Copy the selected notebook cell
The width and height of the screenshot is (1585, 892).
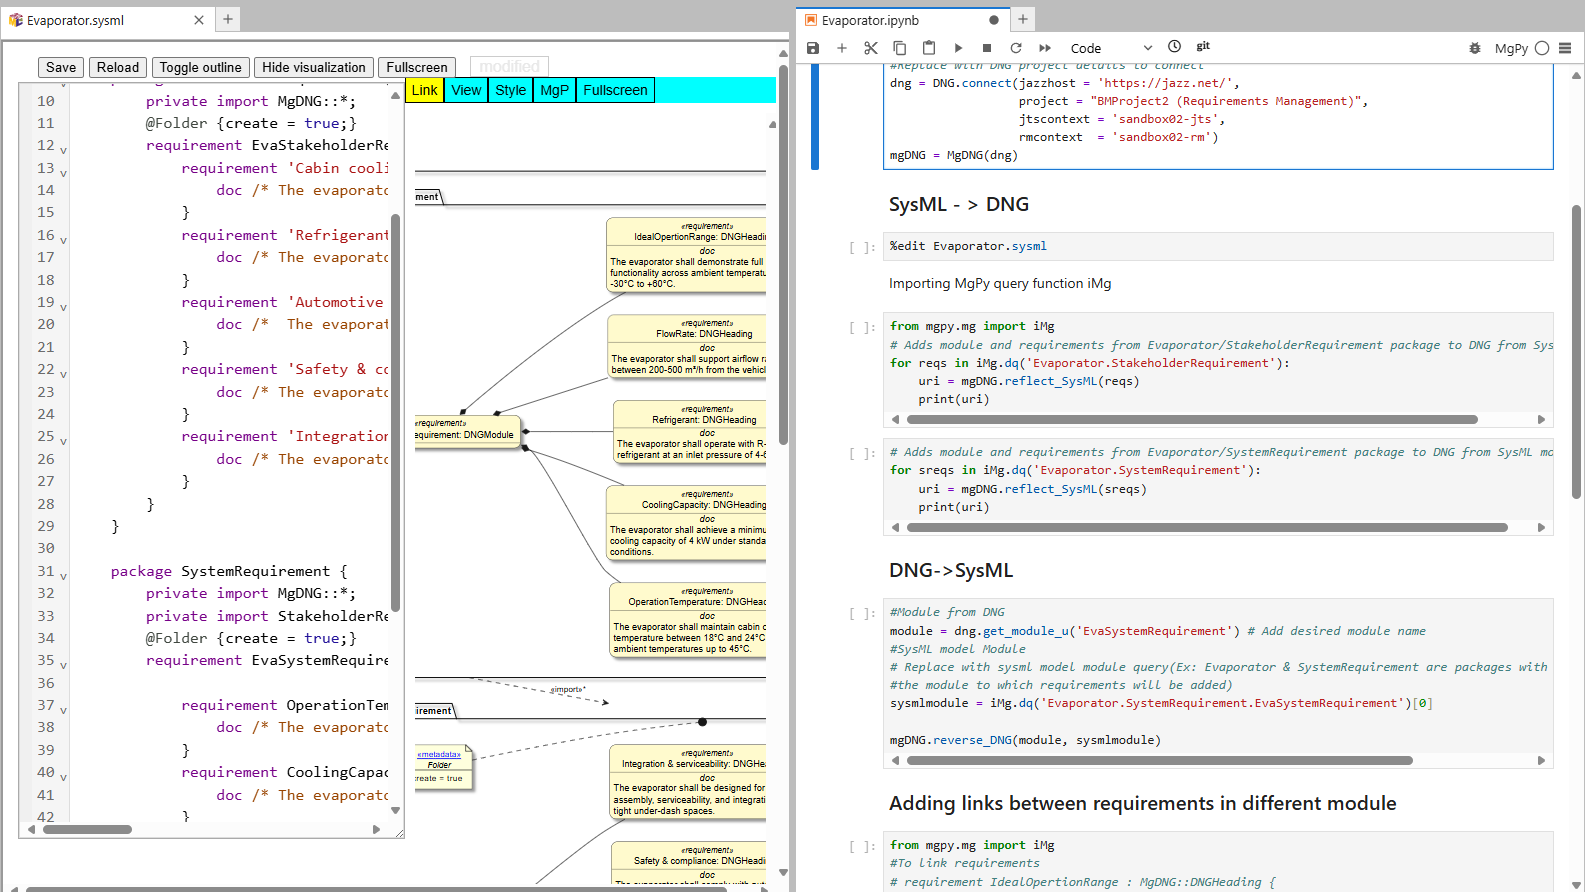pos(900,48)
